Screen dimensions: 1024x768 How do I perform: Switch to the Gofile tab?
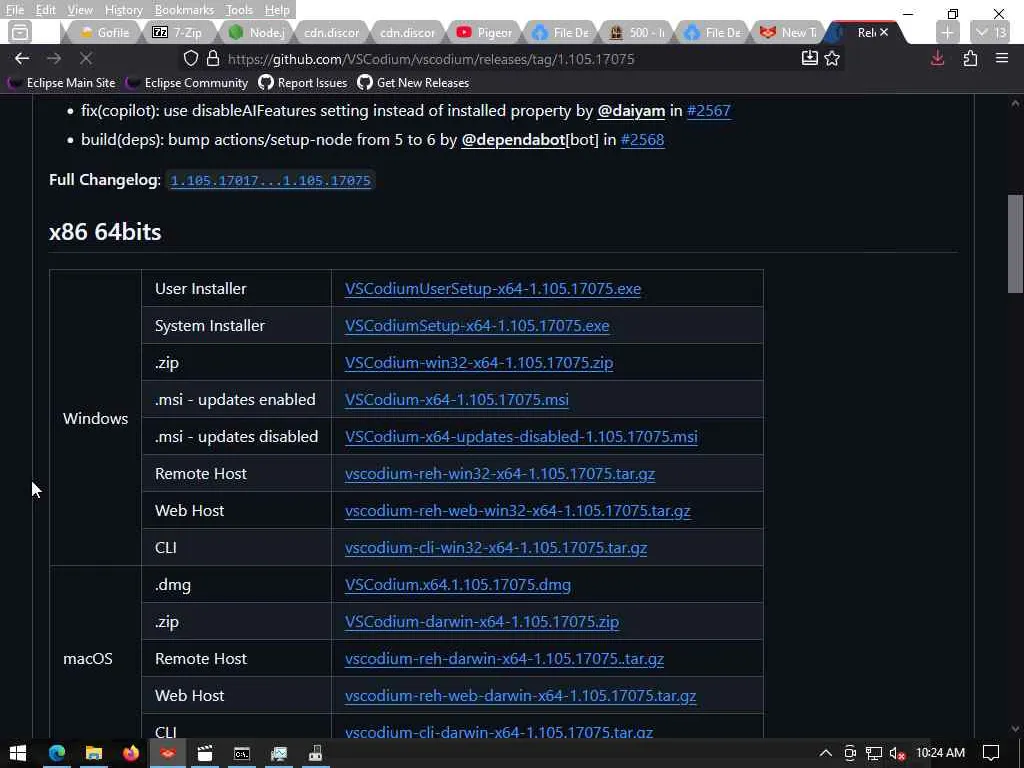click(x=104, y=32)
